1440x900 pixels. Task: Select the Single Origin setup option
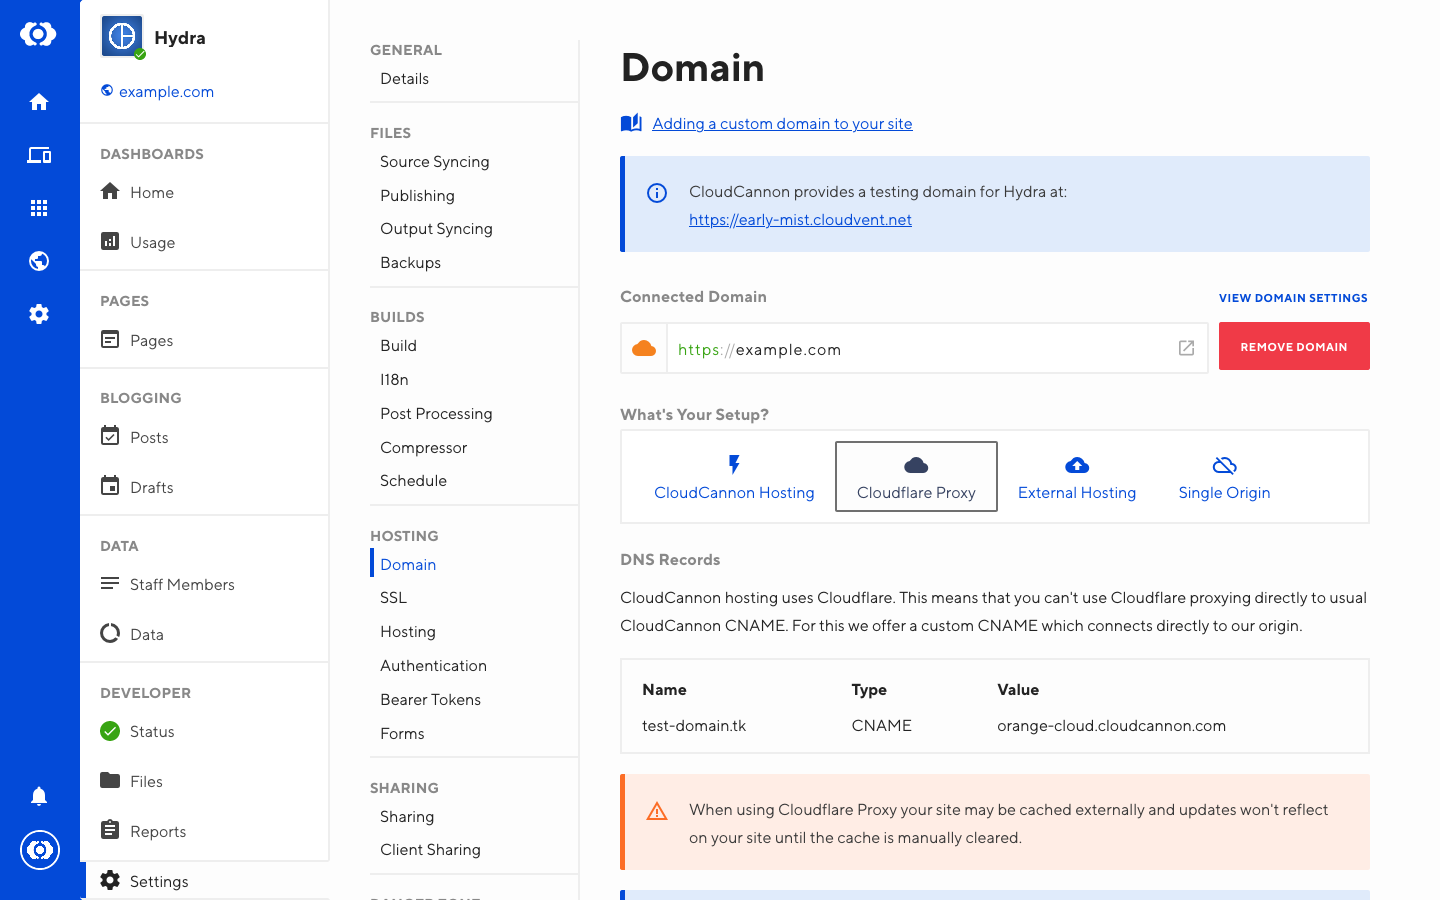[1224, 477]
